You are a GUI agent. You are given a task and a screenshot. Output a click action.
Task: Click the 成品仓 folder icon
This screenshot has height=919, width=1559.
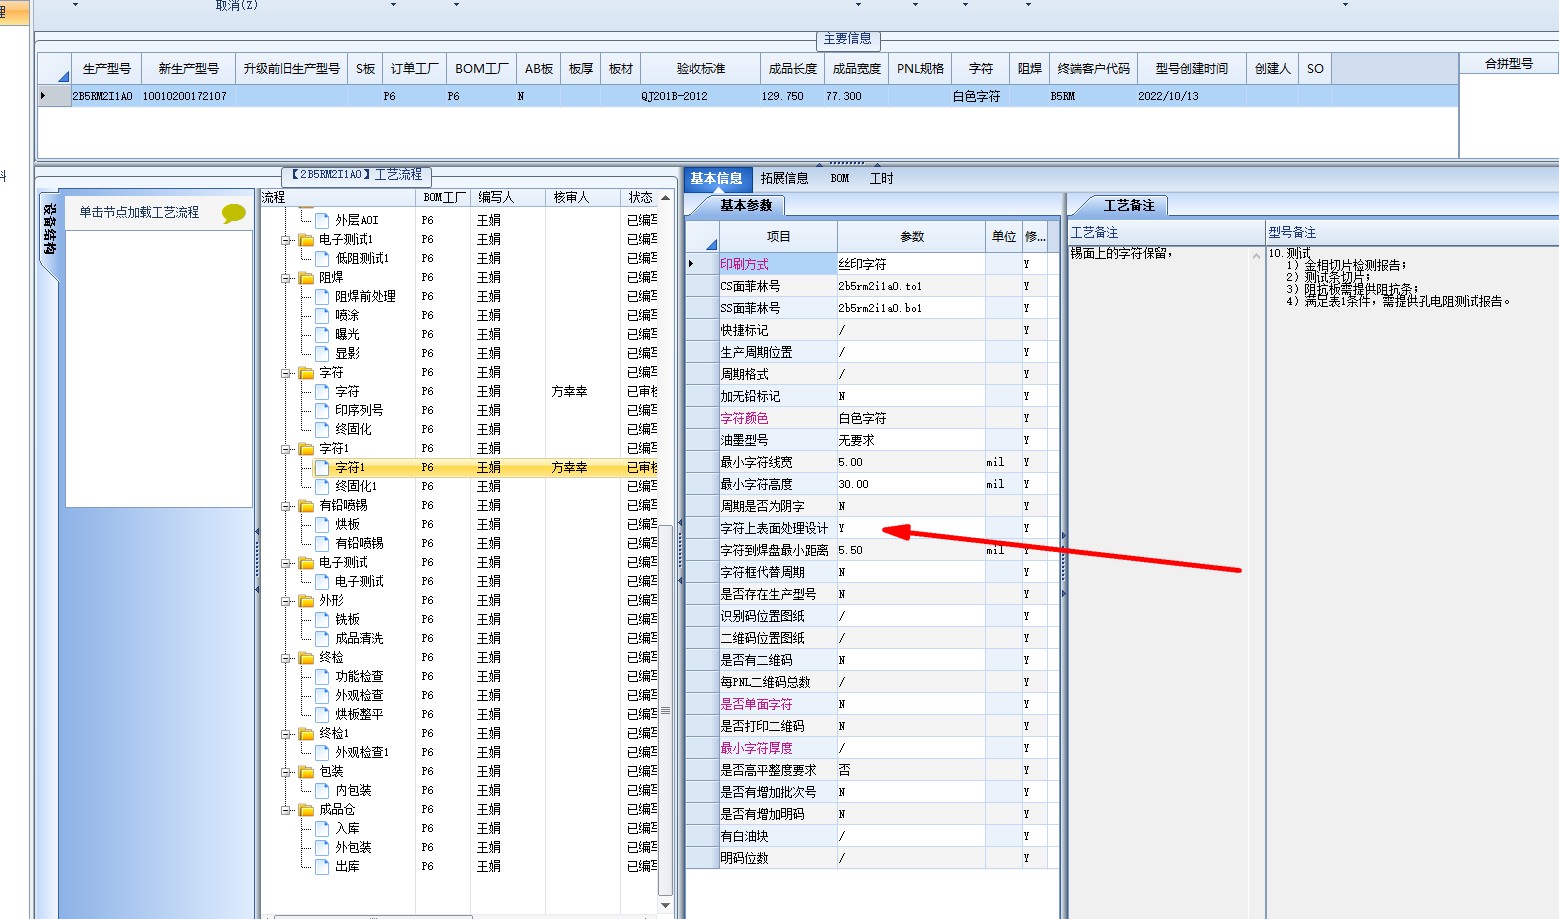pyautogui.click(x=307, y=809)
